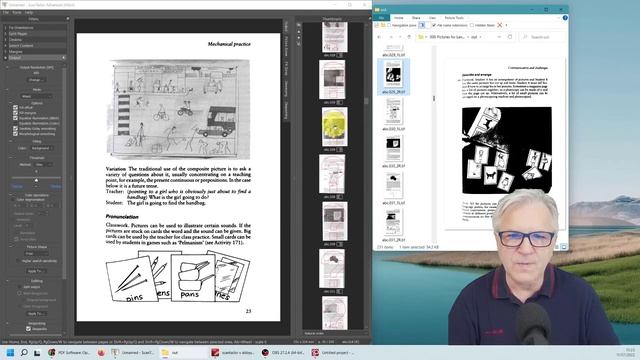Switch to Explorer Picture Tools tab
Image resolution: width=640 pixels, height=360 pixels.
pyautogui.click(x=454, y=18)
